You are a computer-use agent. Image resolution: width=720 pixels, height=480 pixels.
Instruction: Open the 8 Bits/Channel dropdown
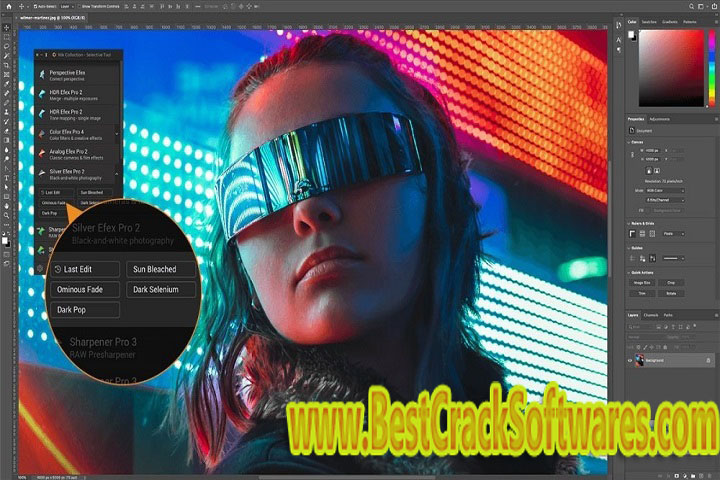665,200
